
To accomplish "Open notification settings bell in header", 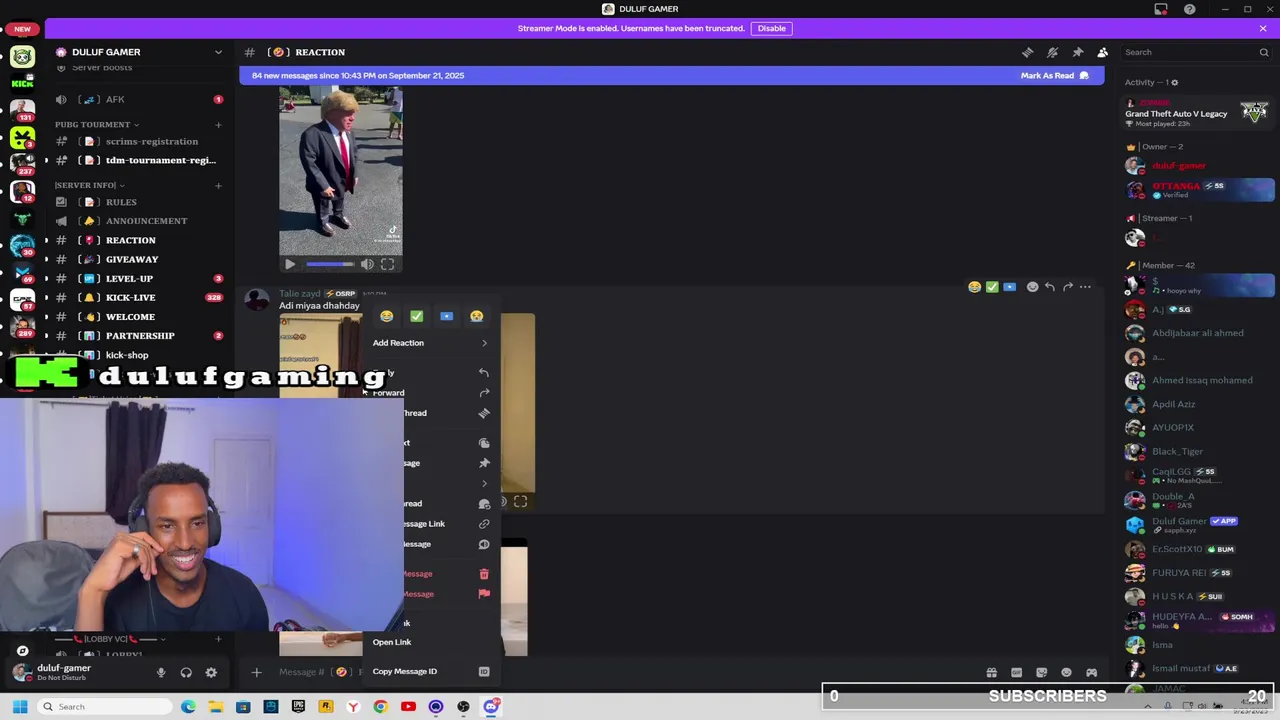I will click(x=1052, y=52).
